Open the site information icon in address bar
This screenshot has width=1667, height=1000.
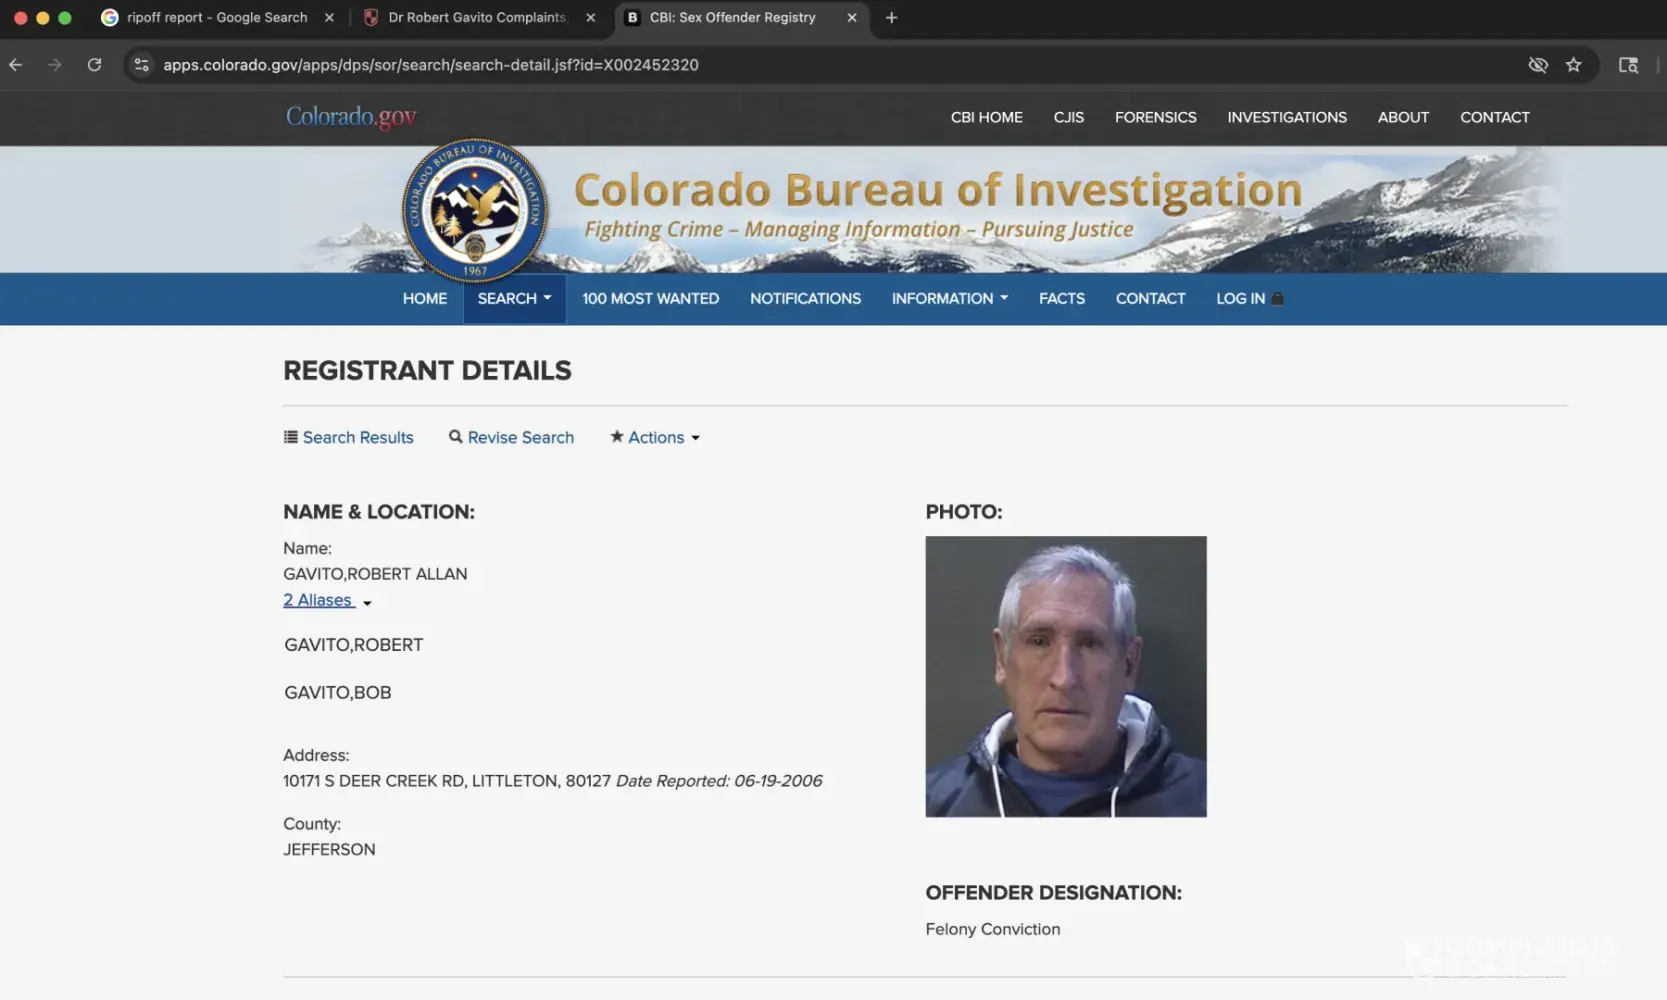click(x=142, y=65)
